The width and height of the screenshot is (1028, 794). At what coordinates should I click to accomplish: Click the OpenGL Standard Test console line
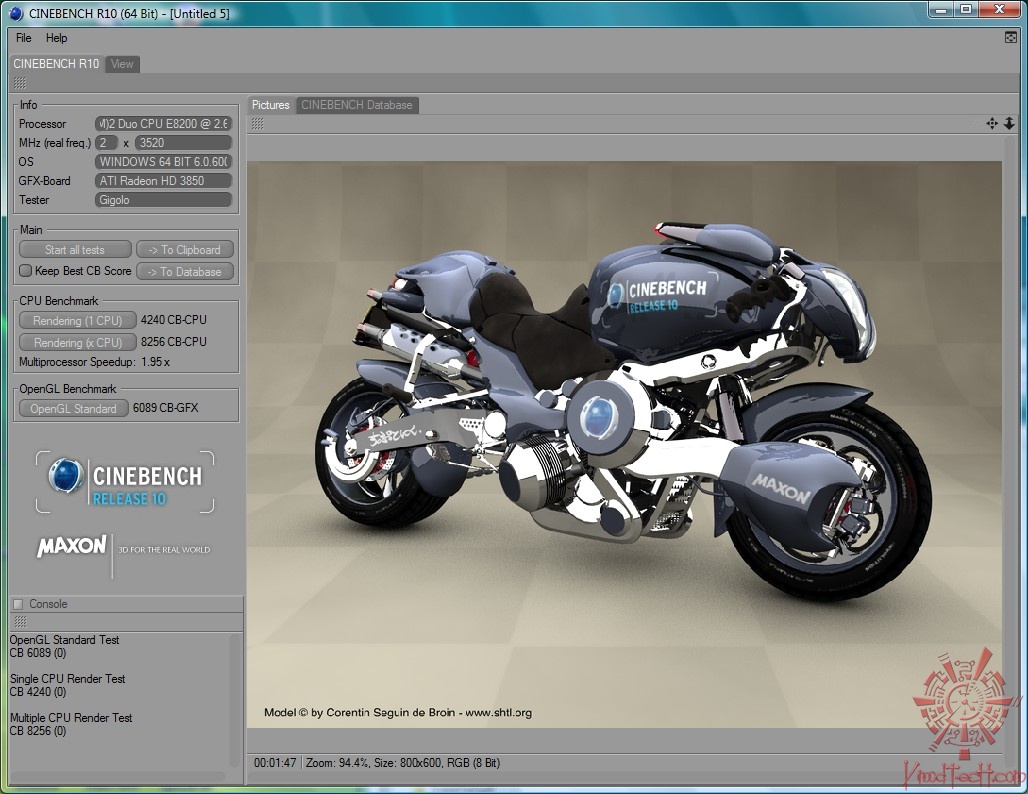(x=64, y=640)
